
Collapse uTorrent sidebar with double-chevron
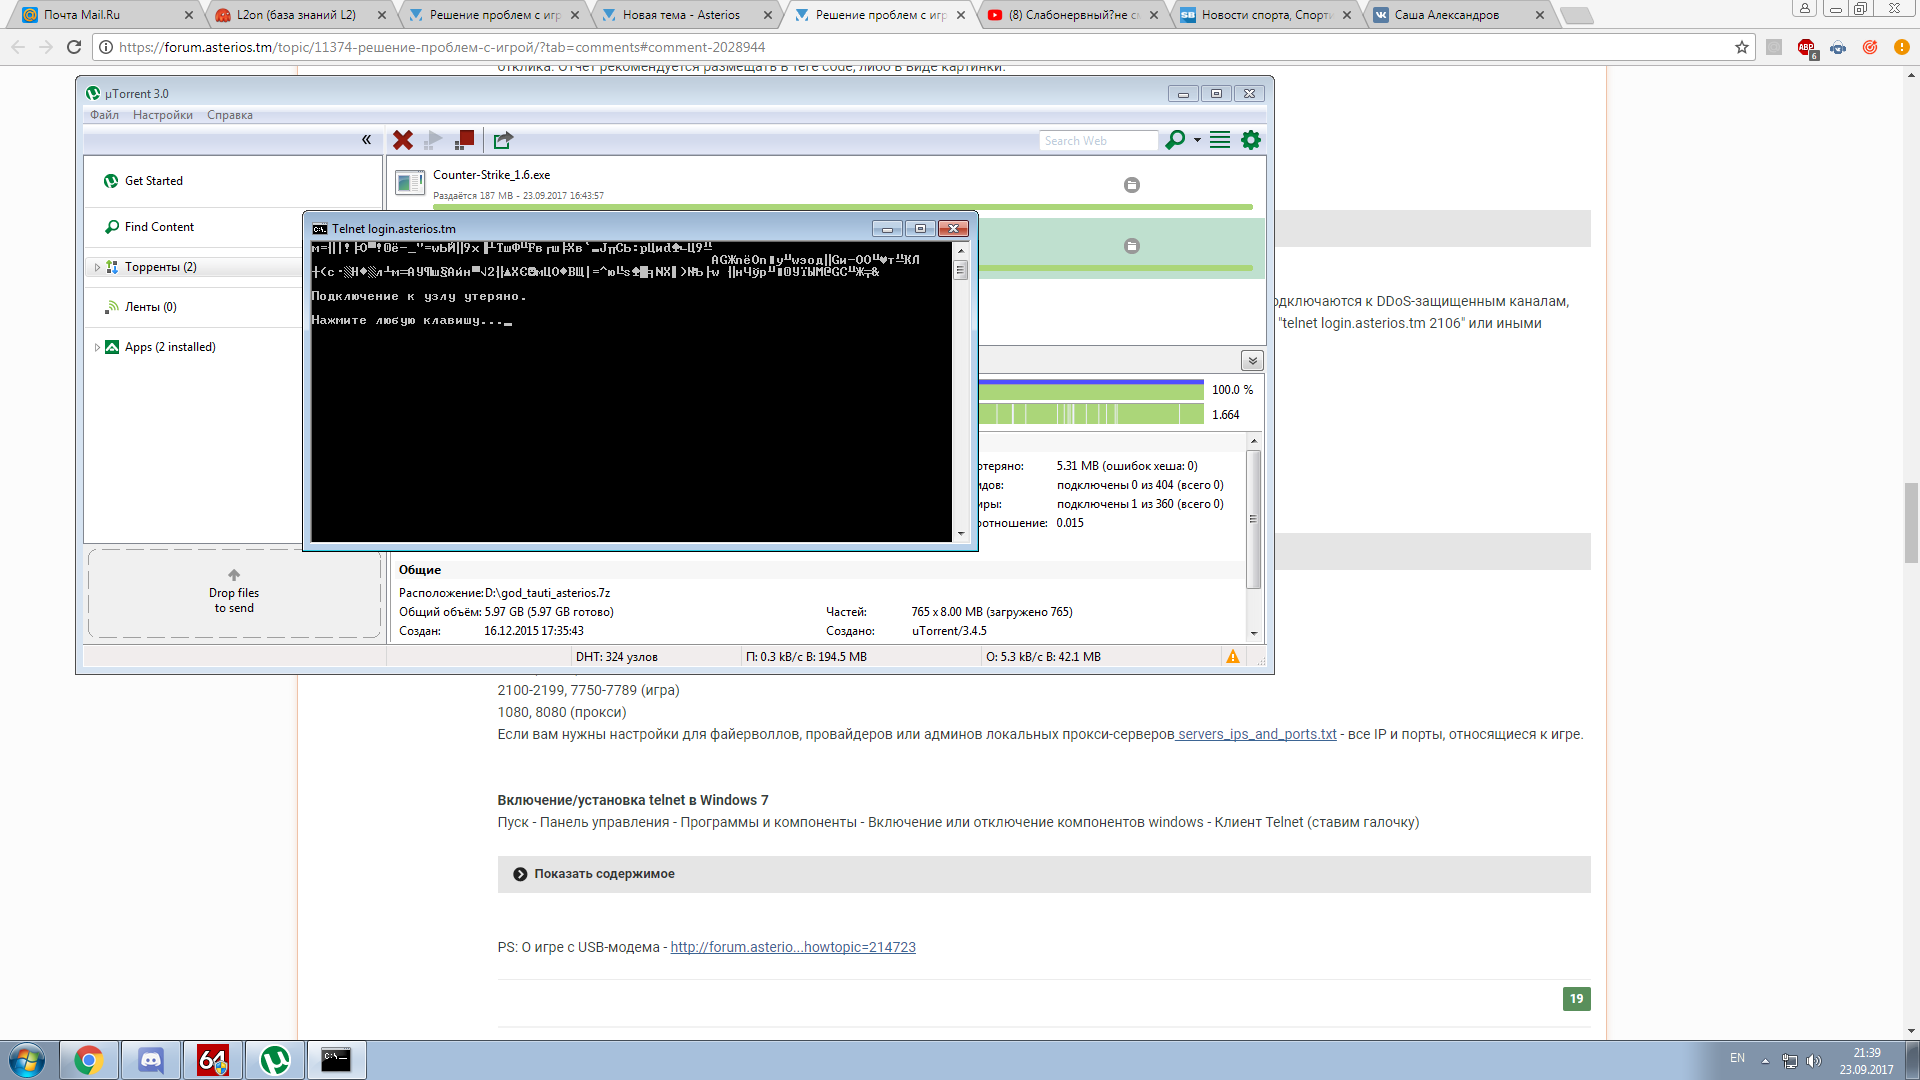[x=366, y=140]
